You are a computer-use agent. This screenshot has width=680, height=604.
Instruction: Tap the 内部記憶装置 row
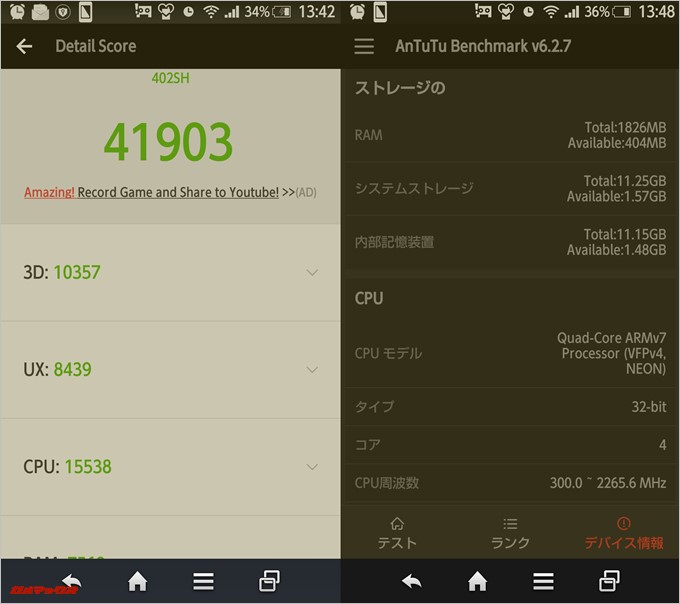(x=510, y=242)
